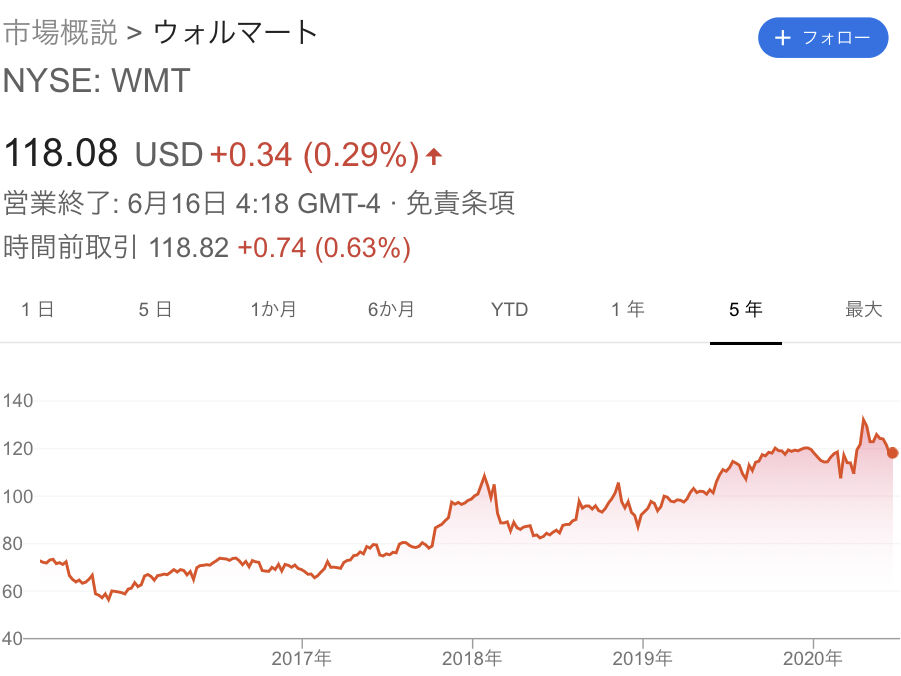901x676 pixels.
Task: Click the 2019年 axis label
Action: click(642, 658)
